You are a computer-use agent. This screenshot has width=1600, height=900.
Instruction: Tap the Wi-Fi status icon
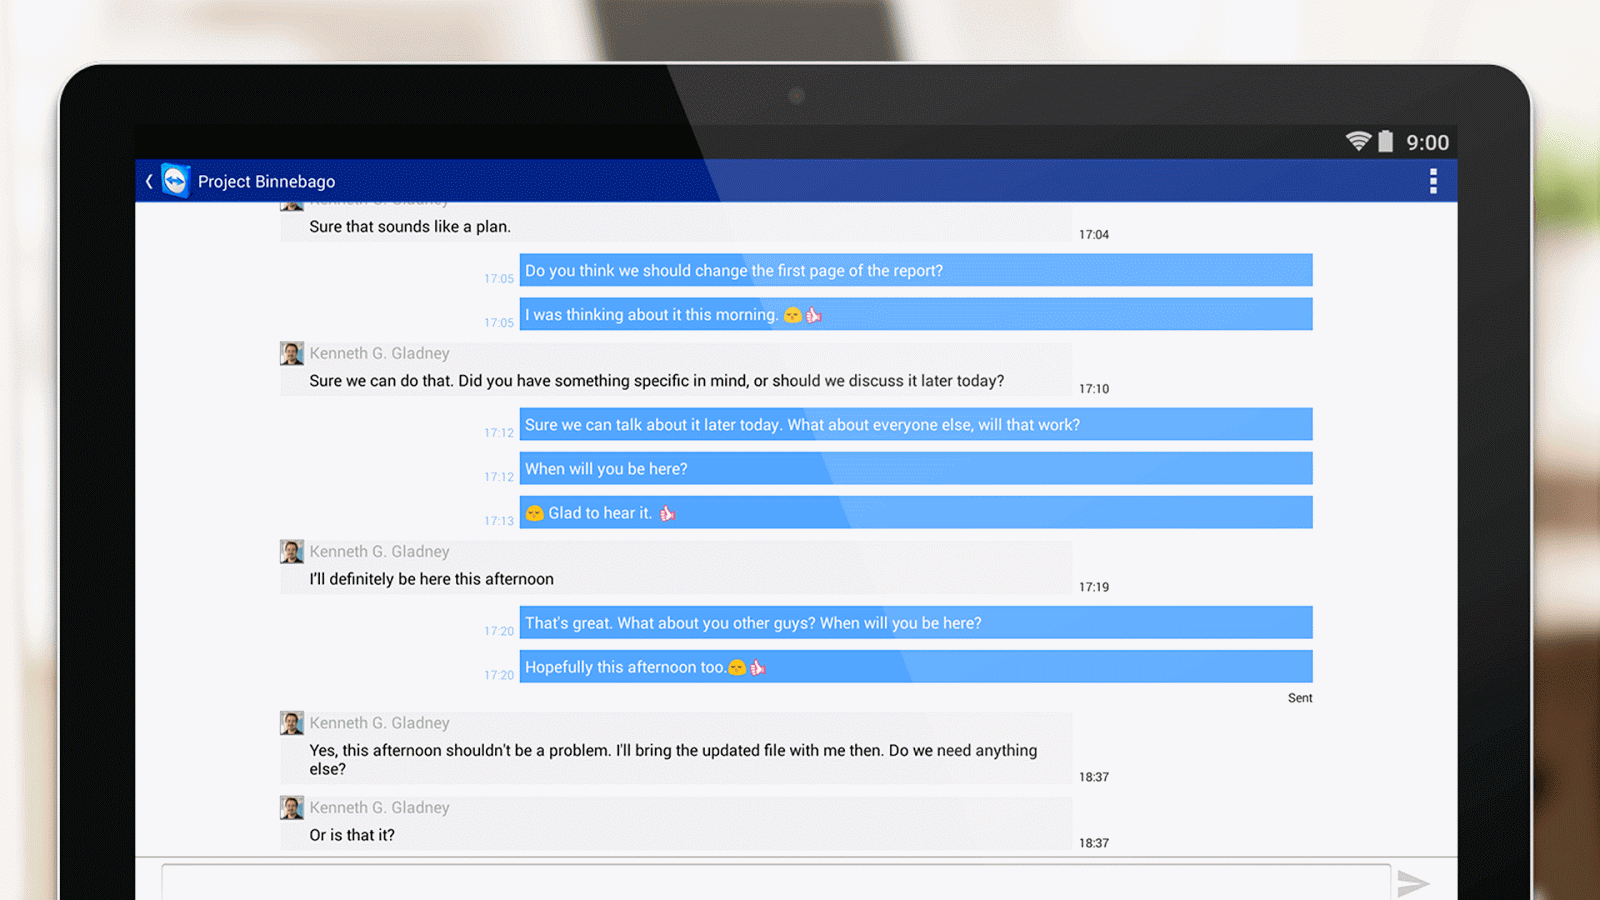pos(1358,141)
